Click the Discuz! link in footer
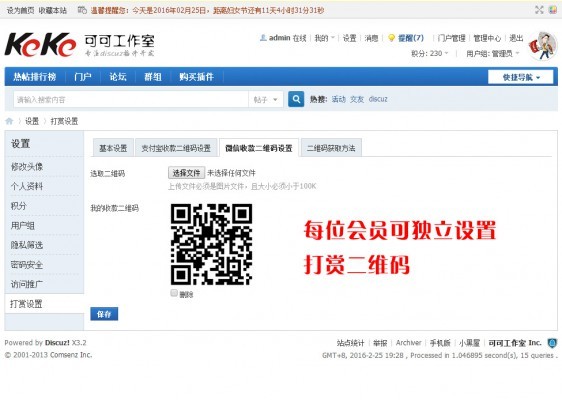This screenshot has width=562, height=400. click(57, 343)
